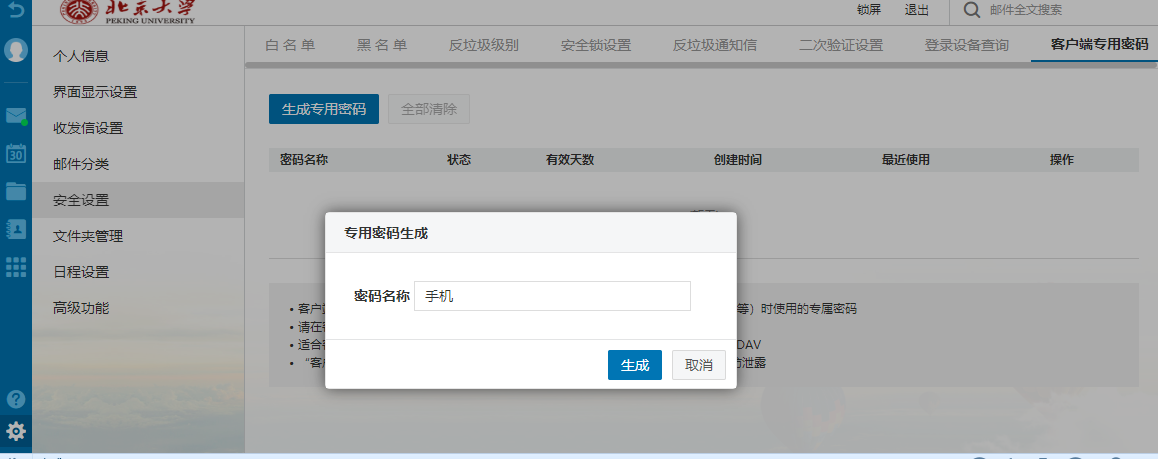Viewport: 1158px width, 459px height.
Task: Click 取消 to cancel the dialog
Action: click(699, 365)
